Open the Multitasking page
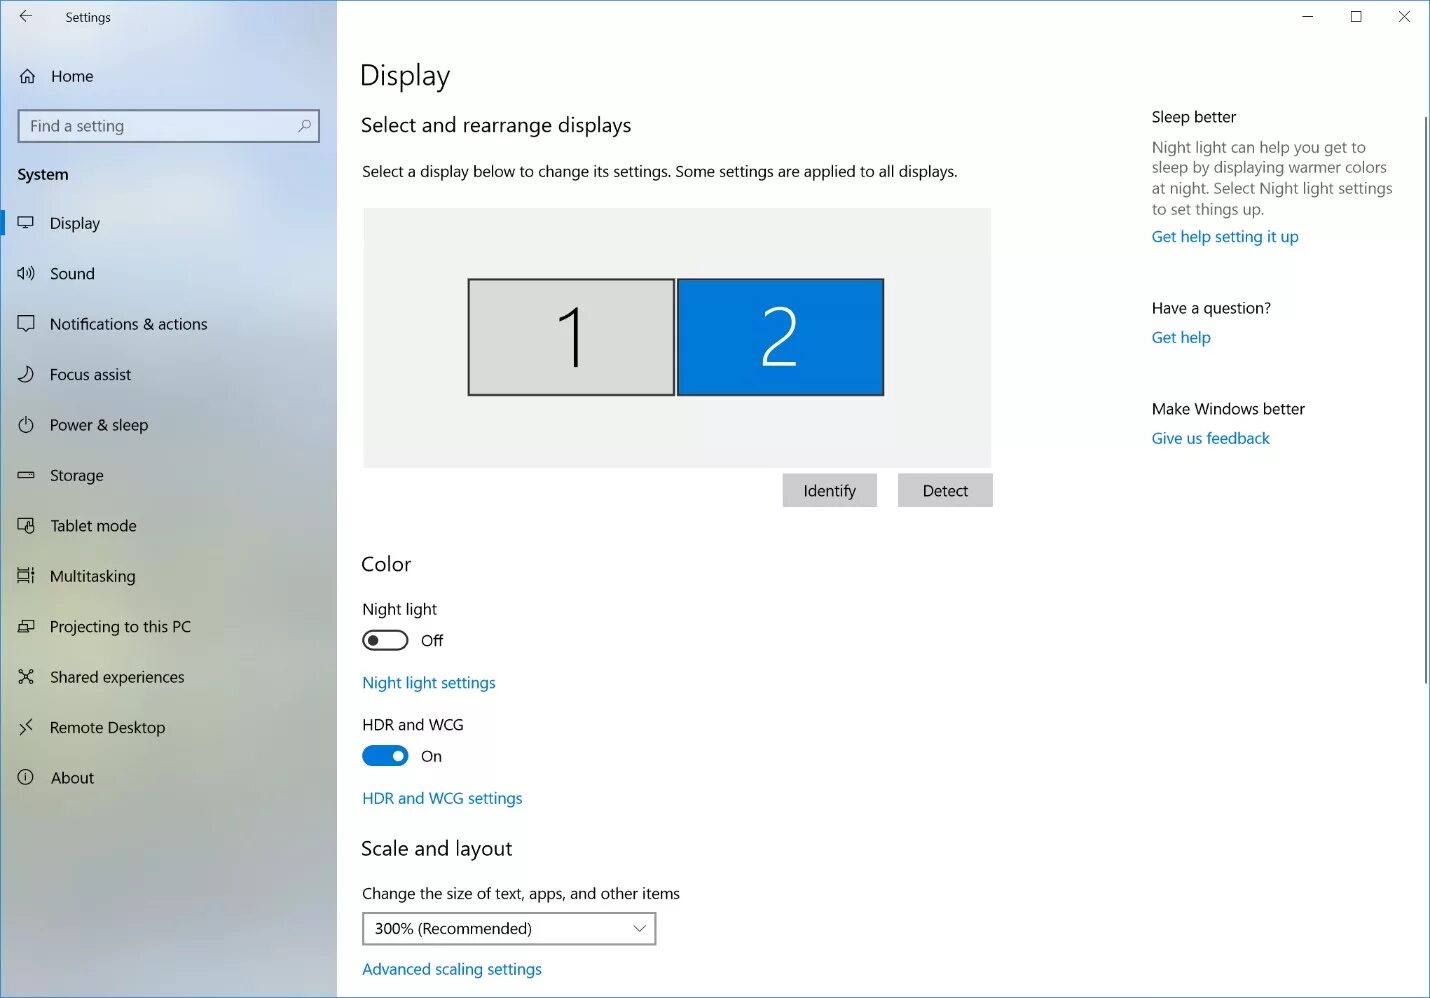 click(92, 576)
